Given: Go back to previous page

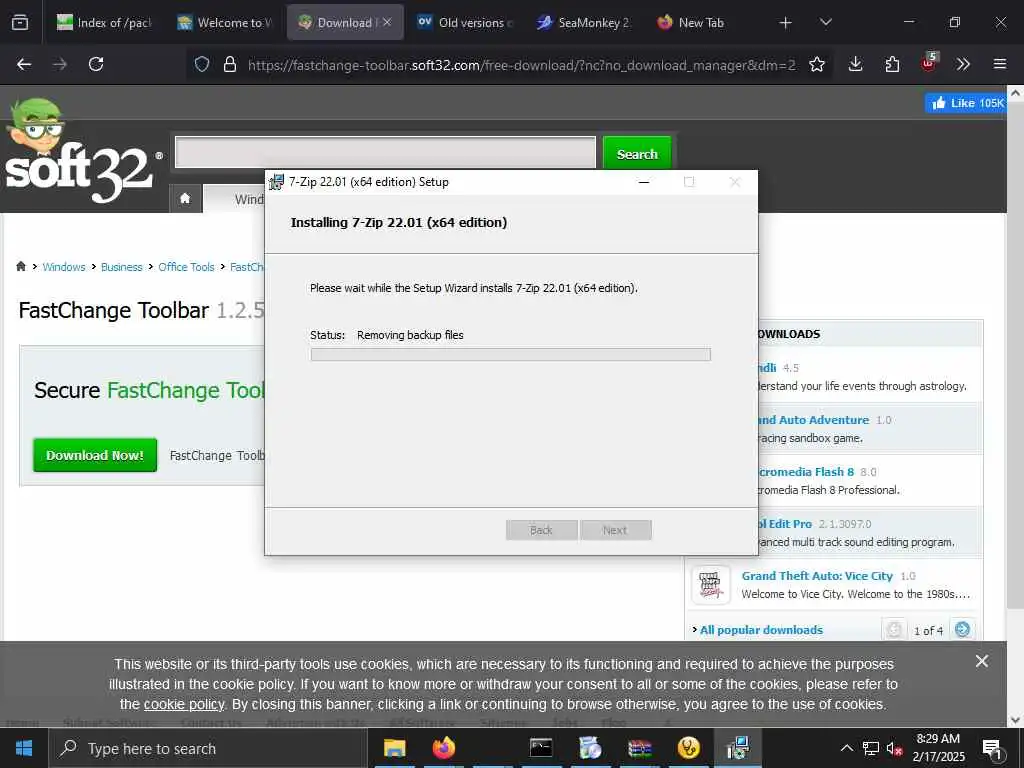Looking at the screenshot, I should pyautogui.click(x=24, y=64).
